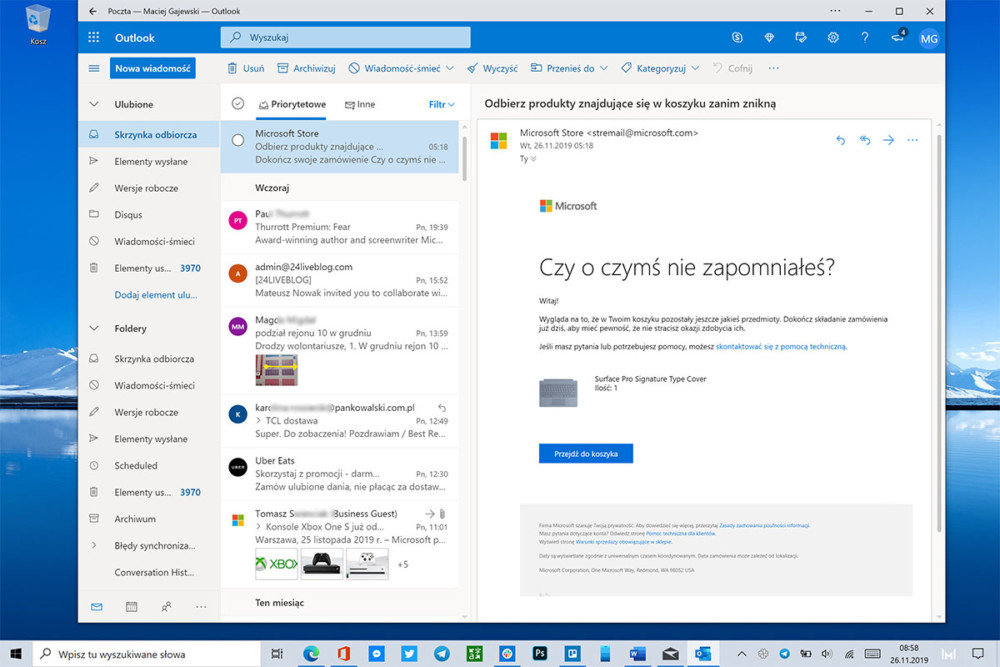1000x667 pixels.
Task: Tick the Microsoft Store message selection circle
Action: coord(238,140)
